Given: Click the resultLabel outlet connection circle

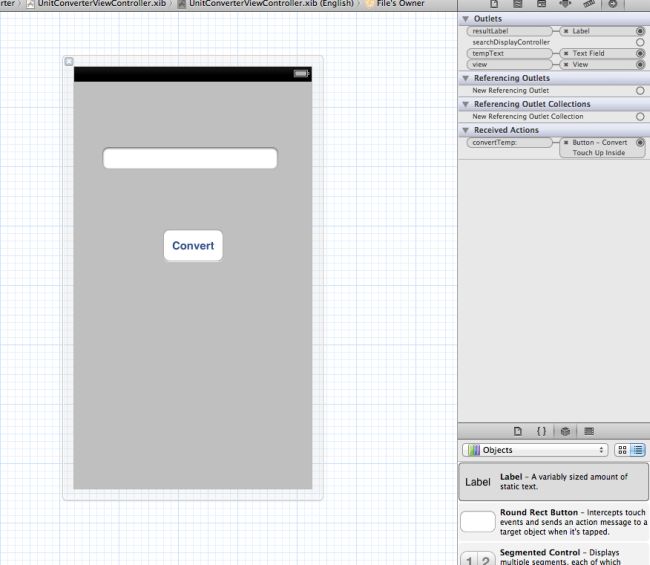Looking at the screenshot, I should 640,31.
